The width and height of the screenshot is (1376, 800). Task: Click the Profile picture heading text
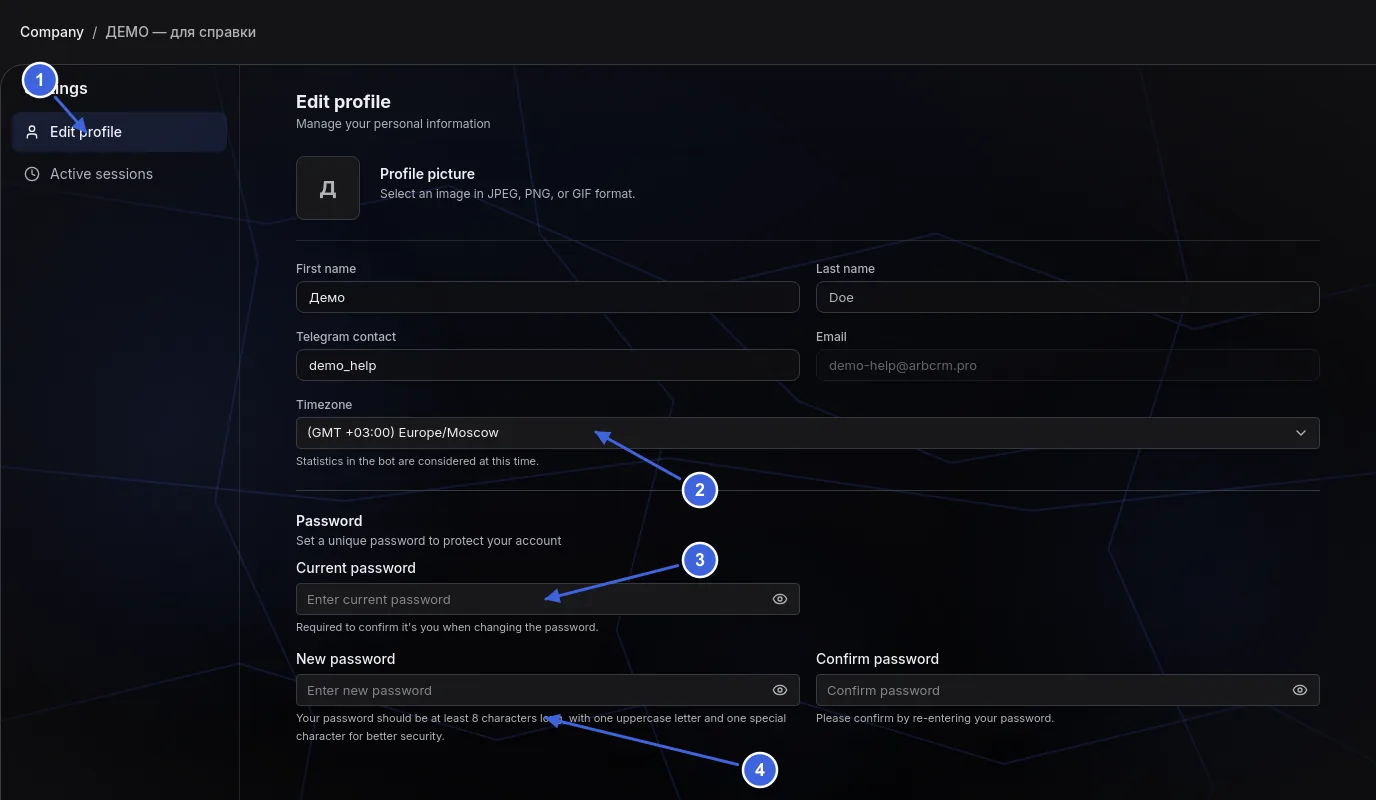click(427, 174)
